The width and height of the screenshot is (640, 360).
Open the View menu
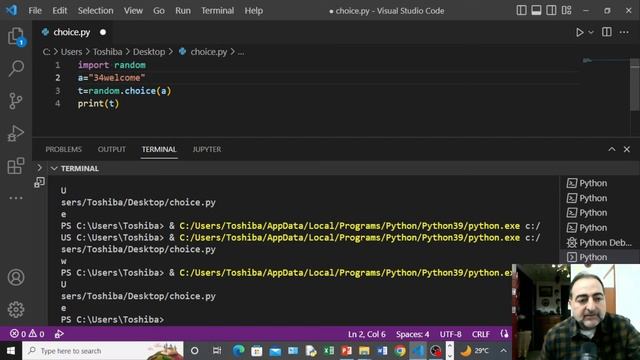click(x=133, y=11)
